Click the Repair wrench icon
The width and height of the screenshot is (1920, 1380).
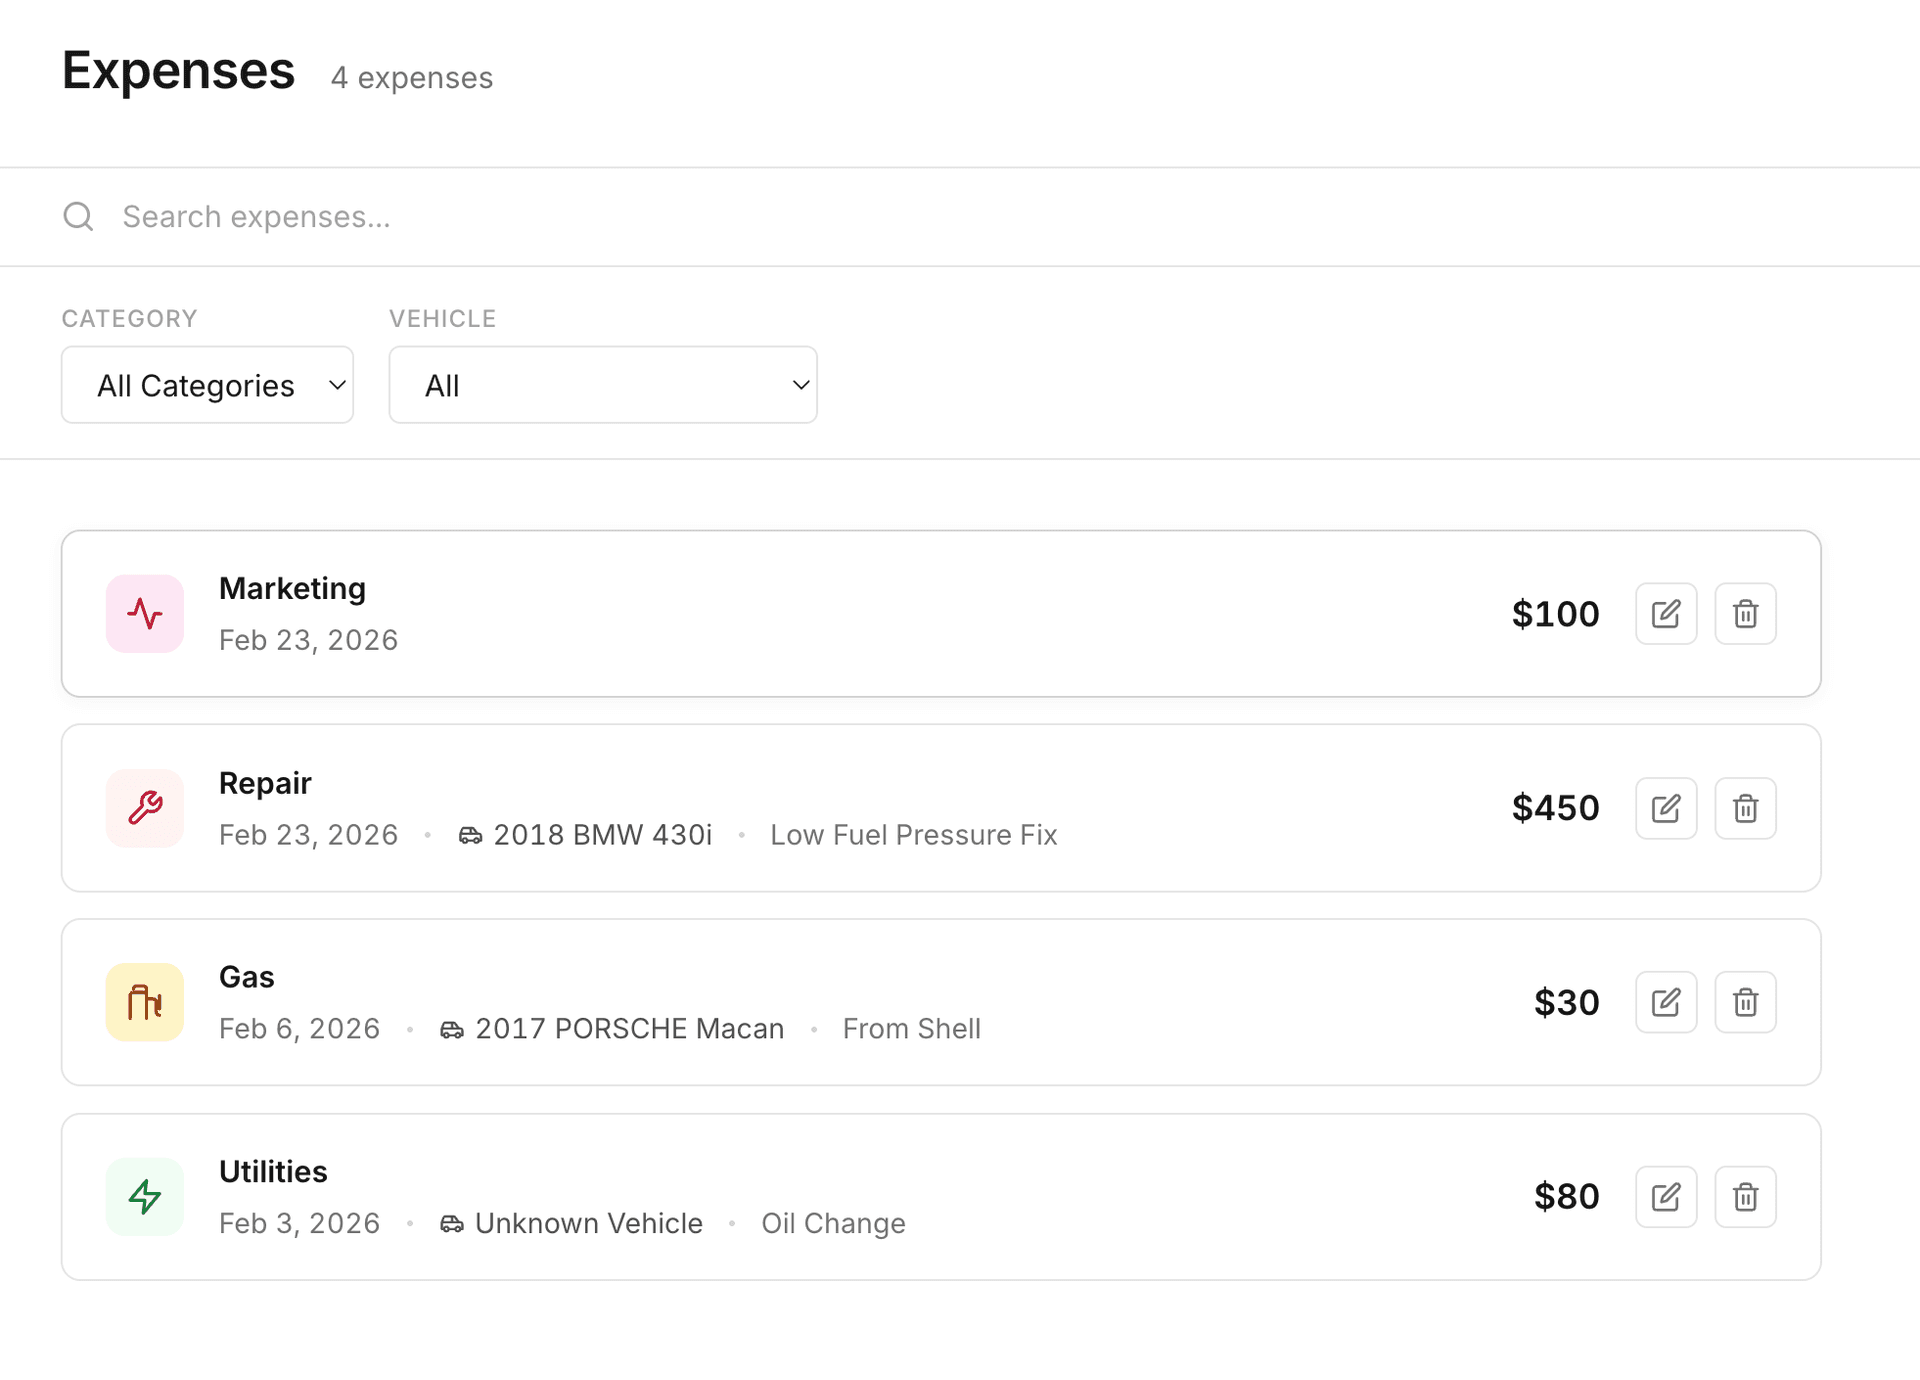(x=145, y=808)
